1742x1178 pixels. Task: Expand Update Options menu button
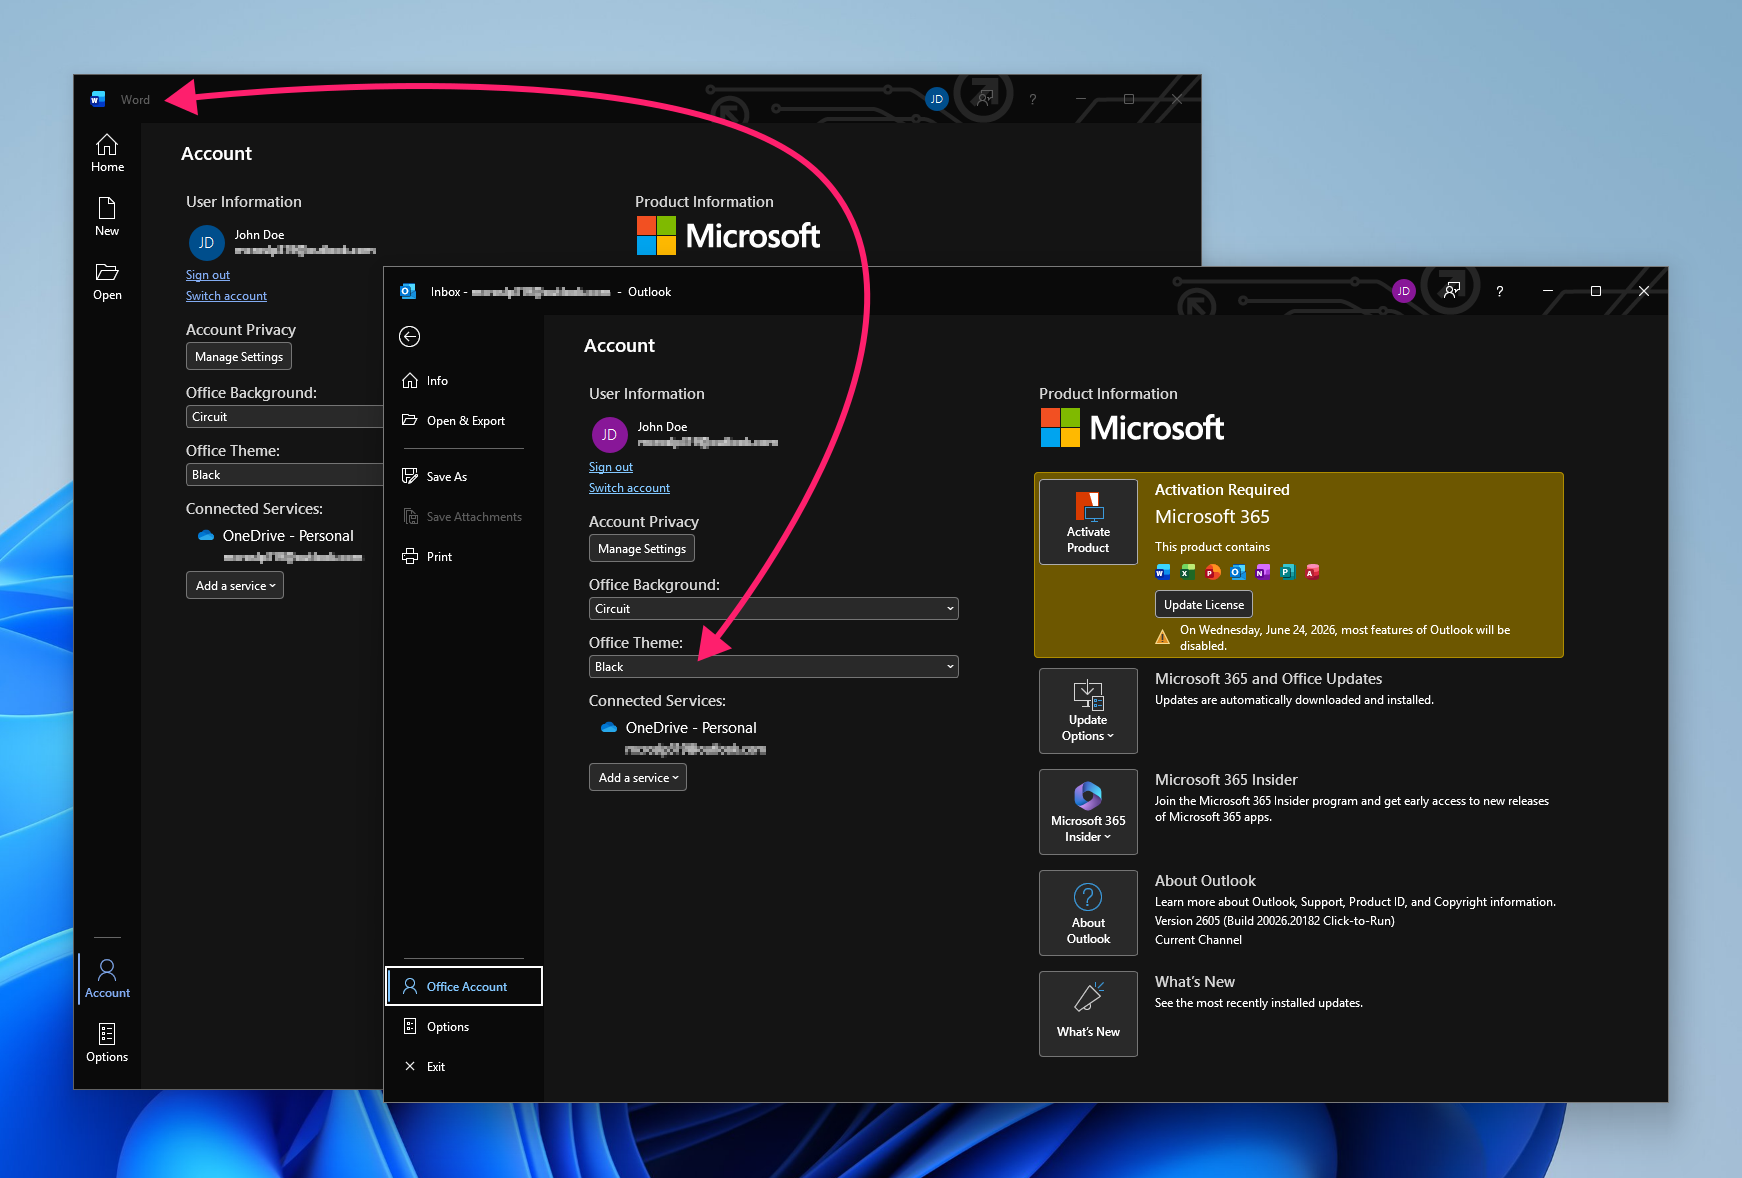tap(1088, 711)
